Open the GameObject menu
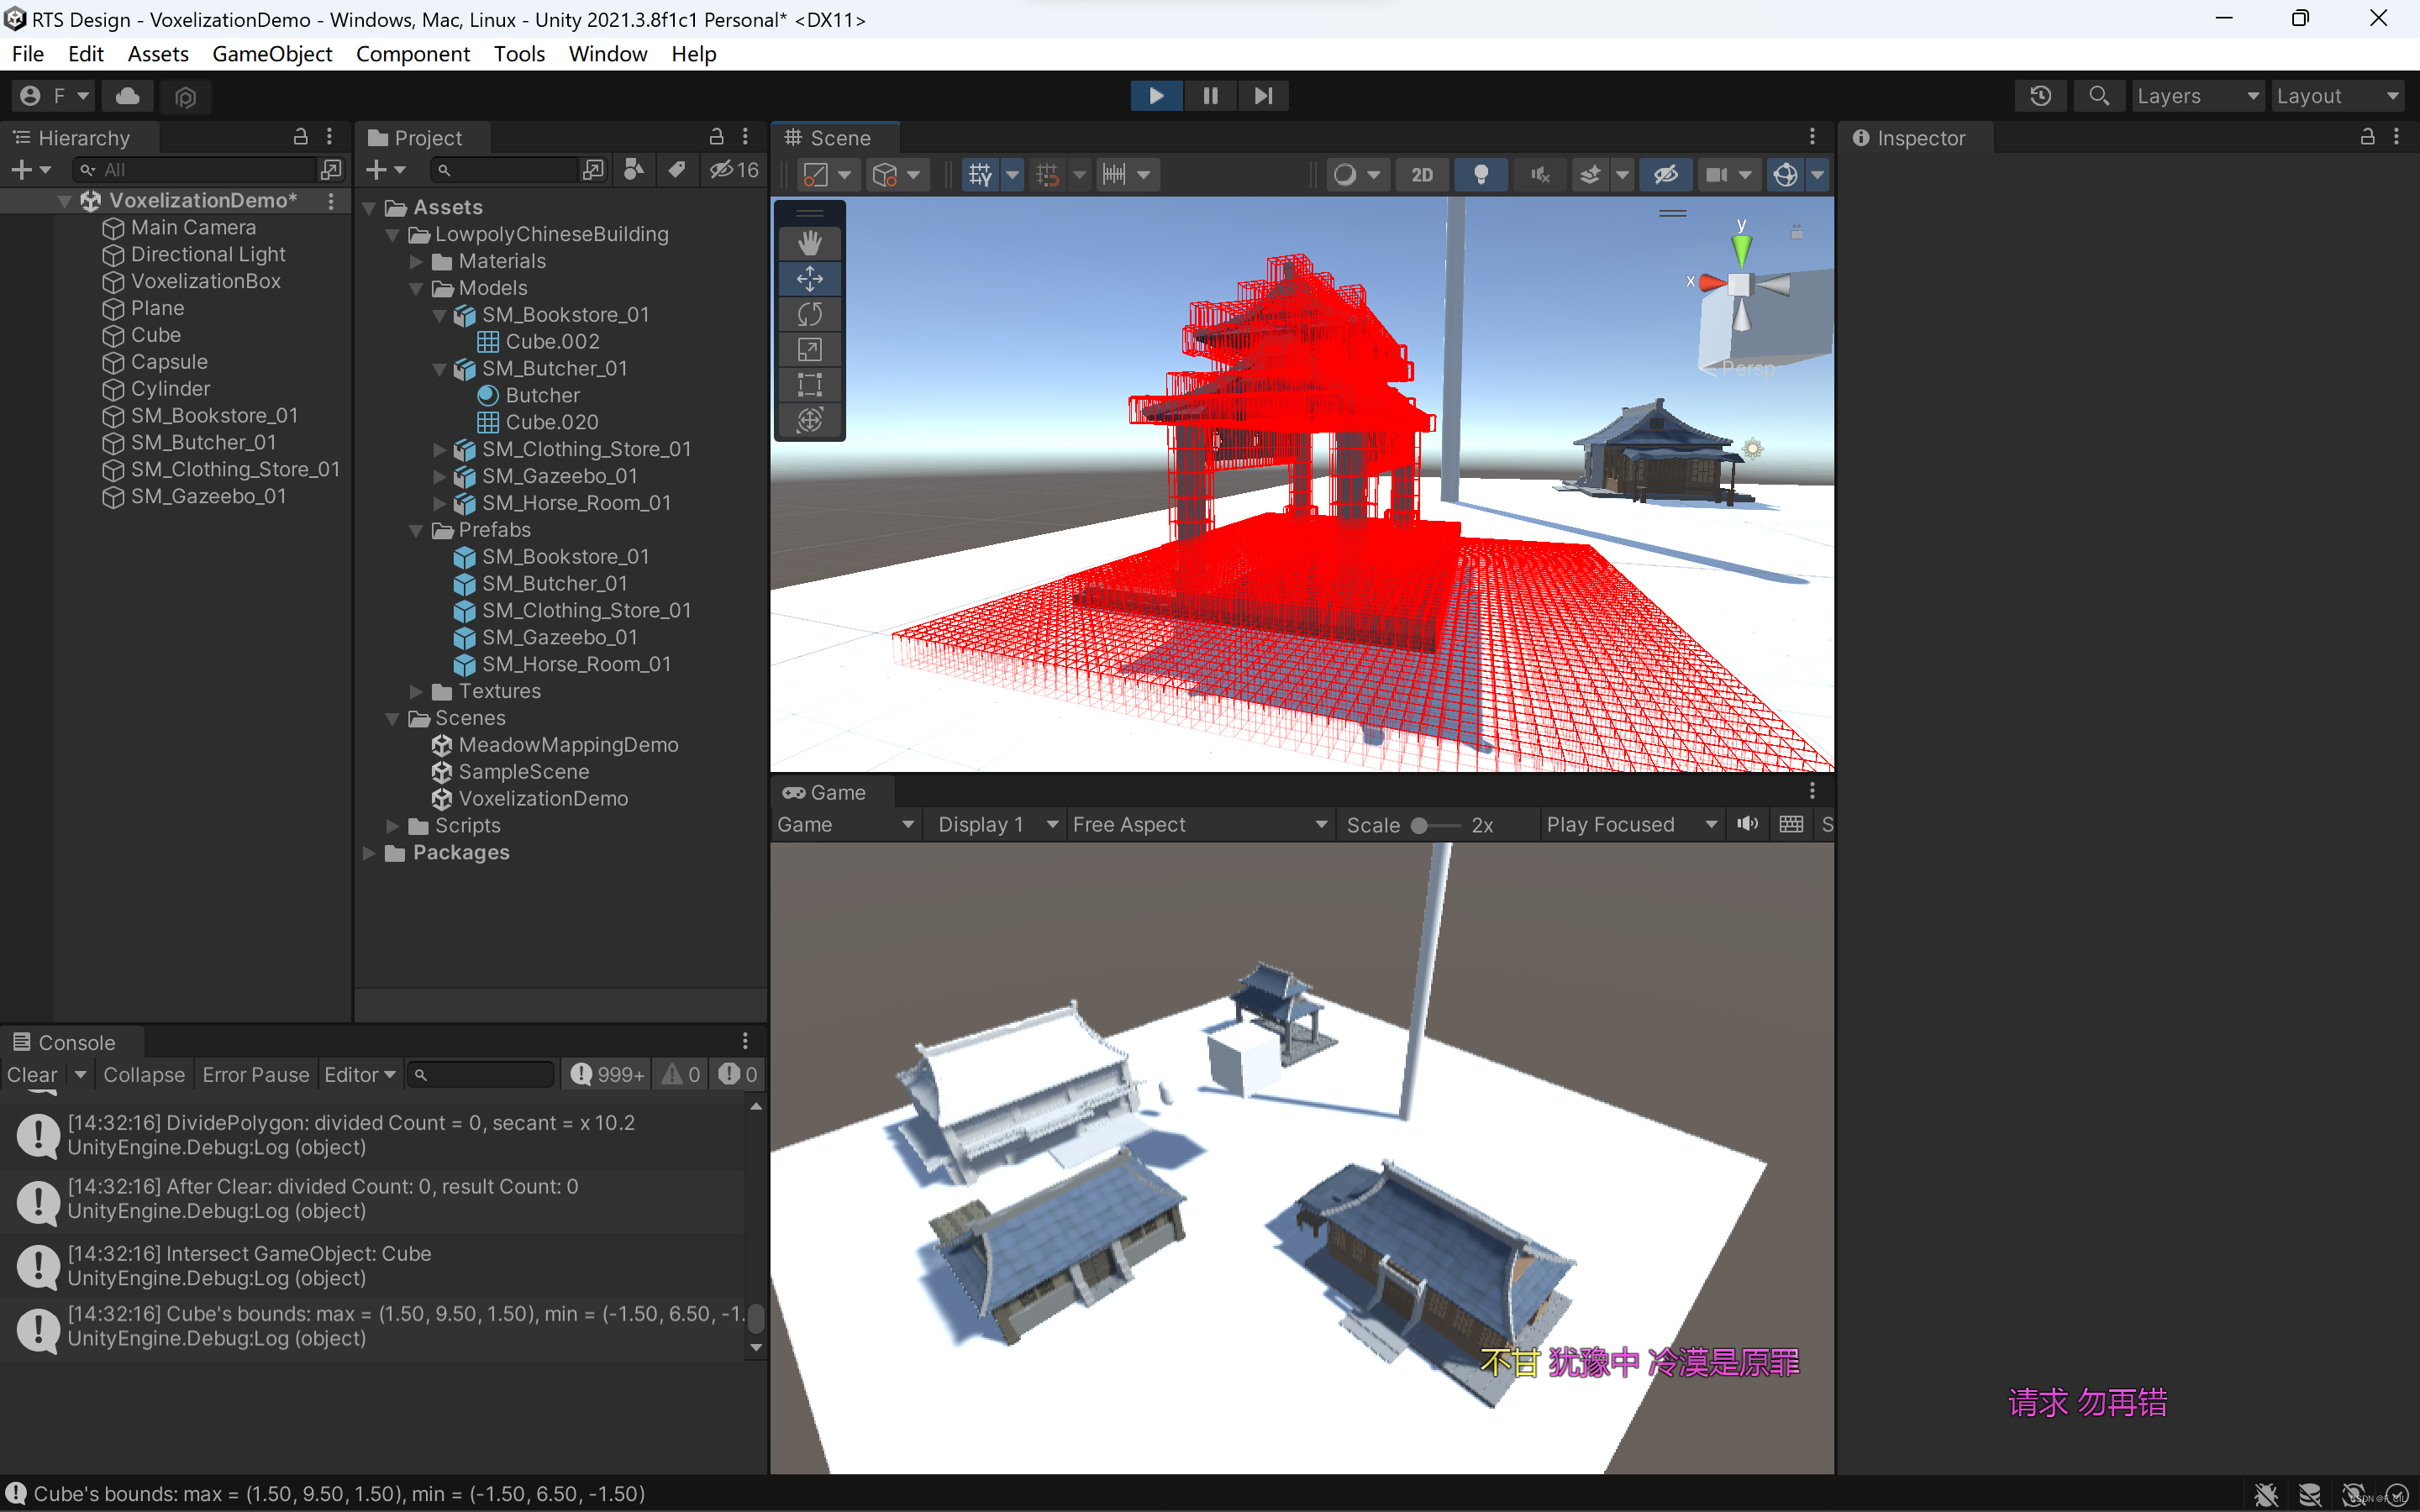This screenshot has width=2420, height=1512. click(x=271, y=53)
